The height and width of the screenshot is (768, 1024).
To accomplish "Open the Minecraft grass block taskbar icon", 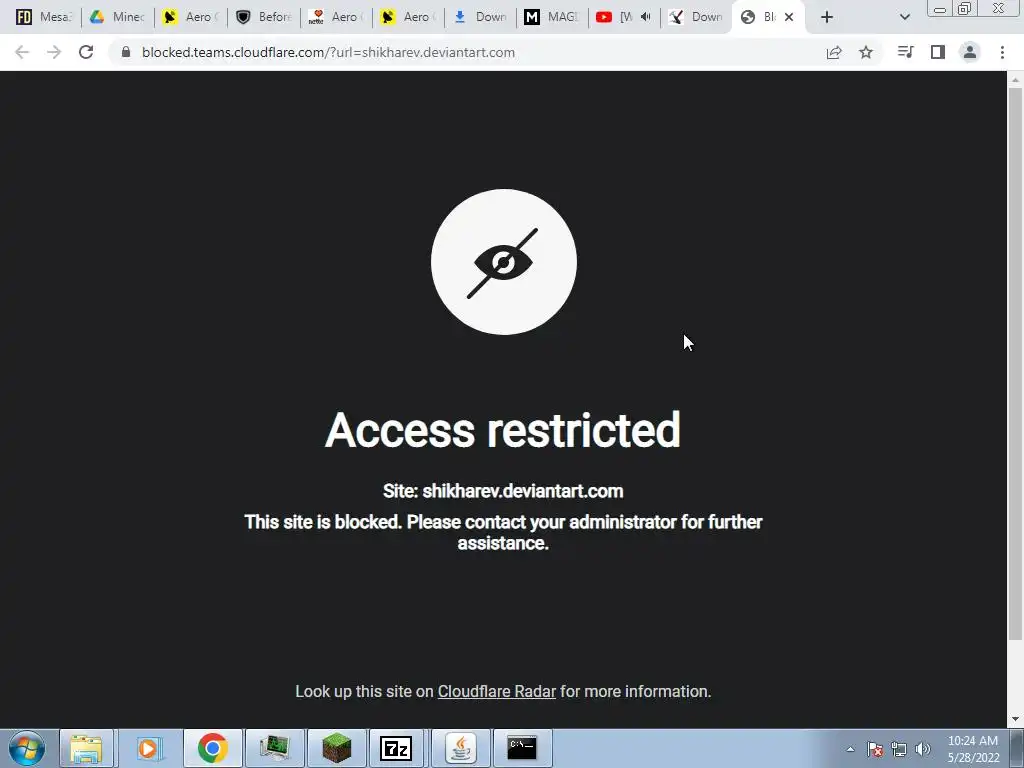I will point(336,748).
